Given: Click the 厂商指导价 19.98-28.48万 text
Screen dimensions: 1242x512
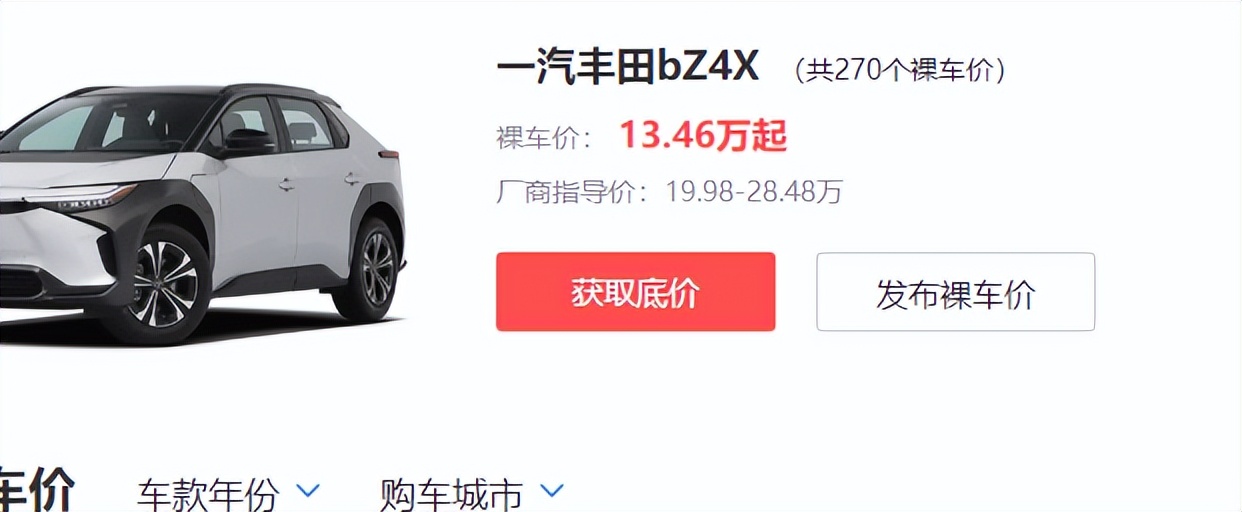Looking at the screenshot, I should 669,191.
